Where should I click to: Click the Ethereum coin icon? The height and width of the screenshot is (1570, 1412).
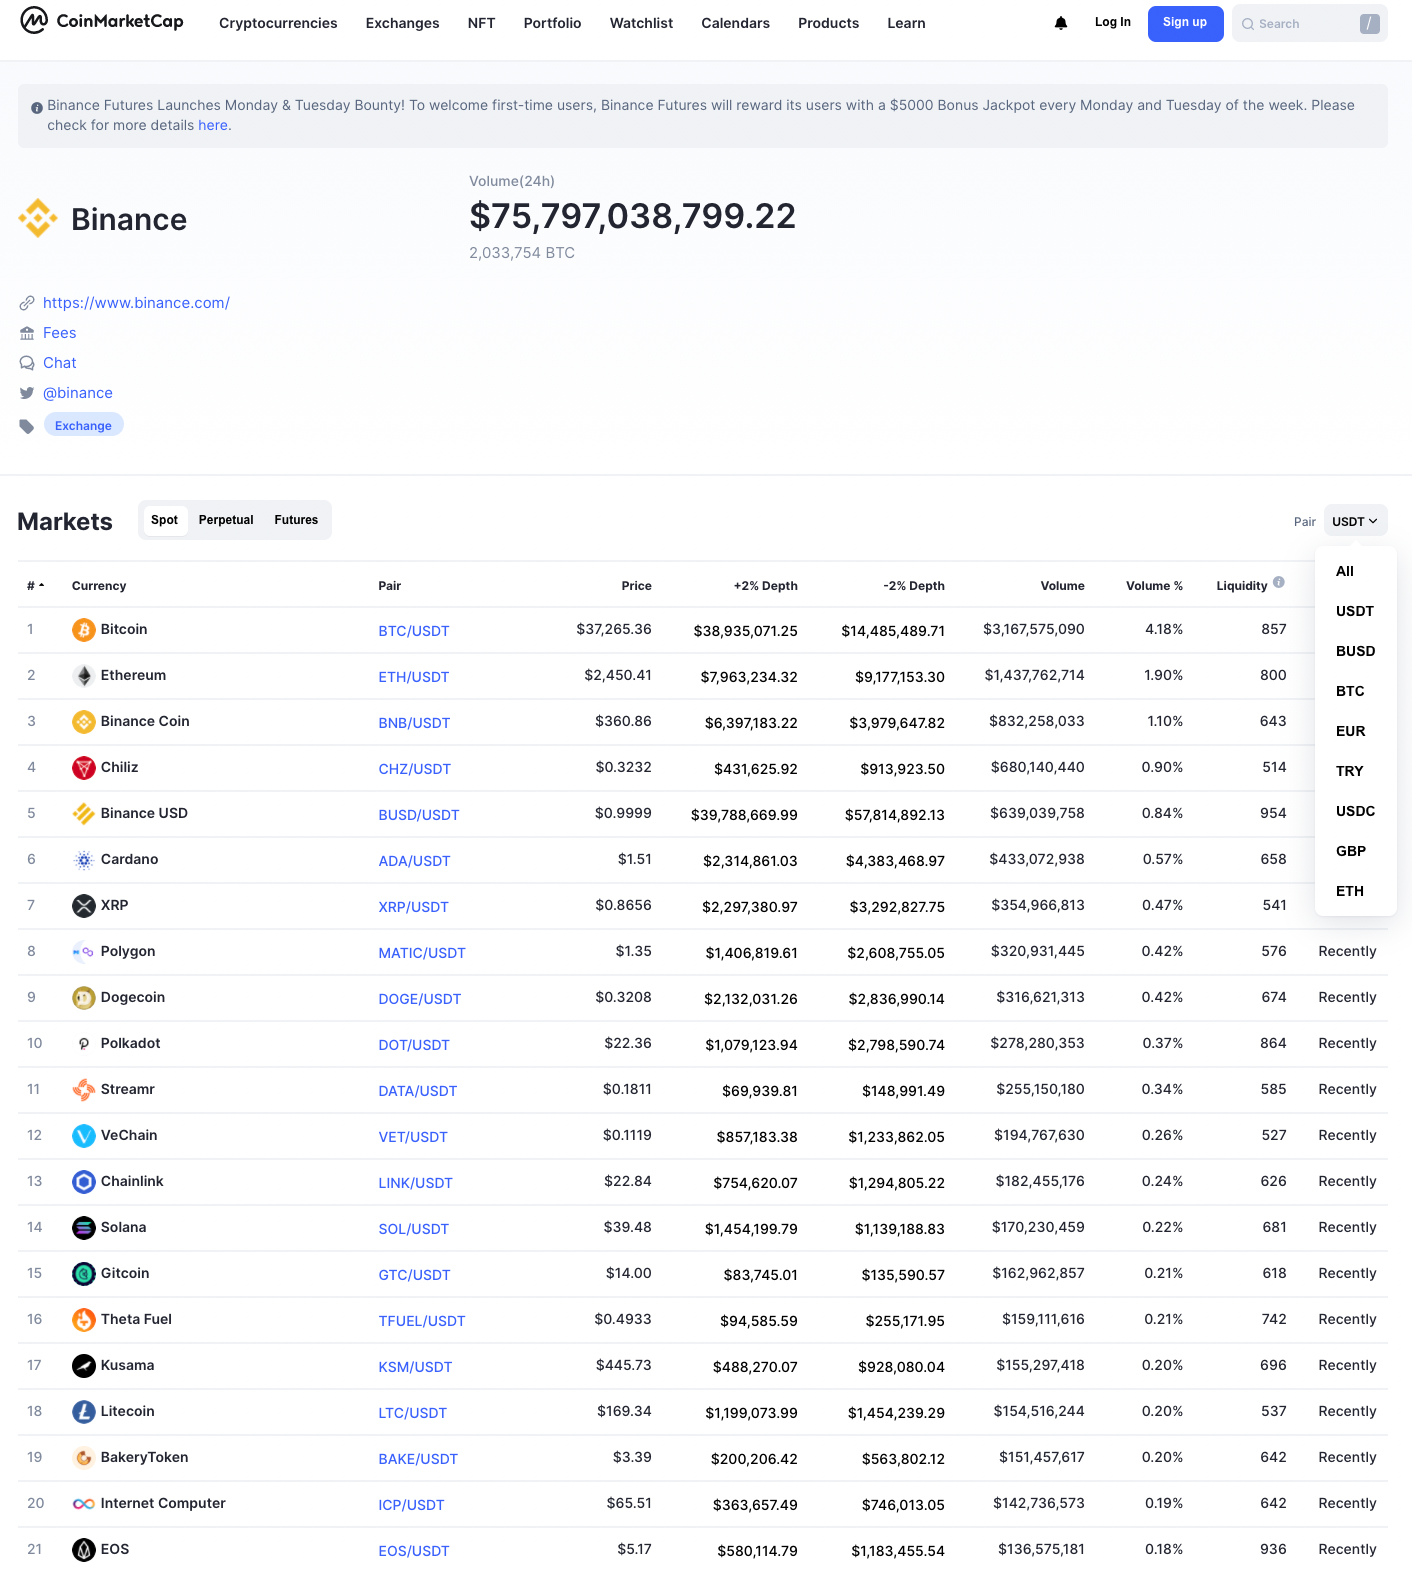[x=84, y=676]
